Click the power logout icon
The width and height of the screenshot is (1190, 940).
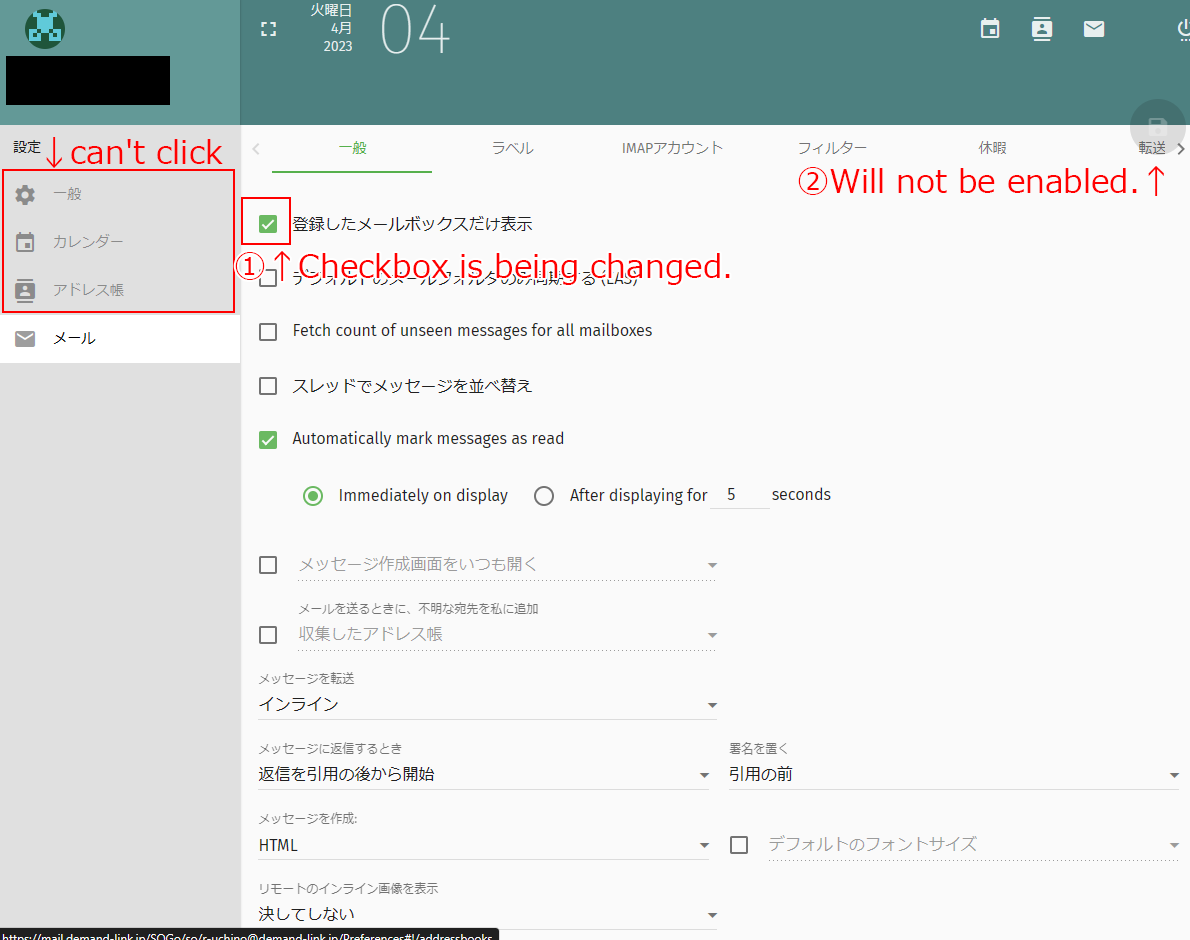(x=1182, y=29)
